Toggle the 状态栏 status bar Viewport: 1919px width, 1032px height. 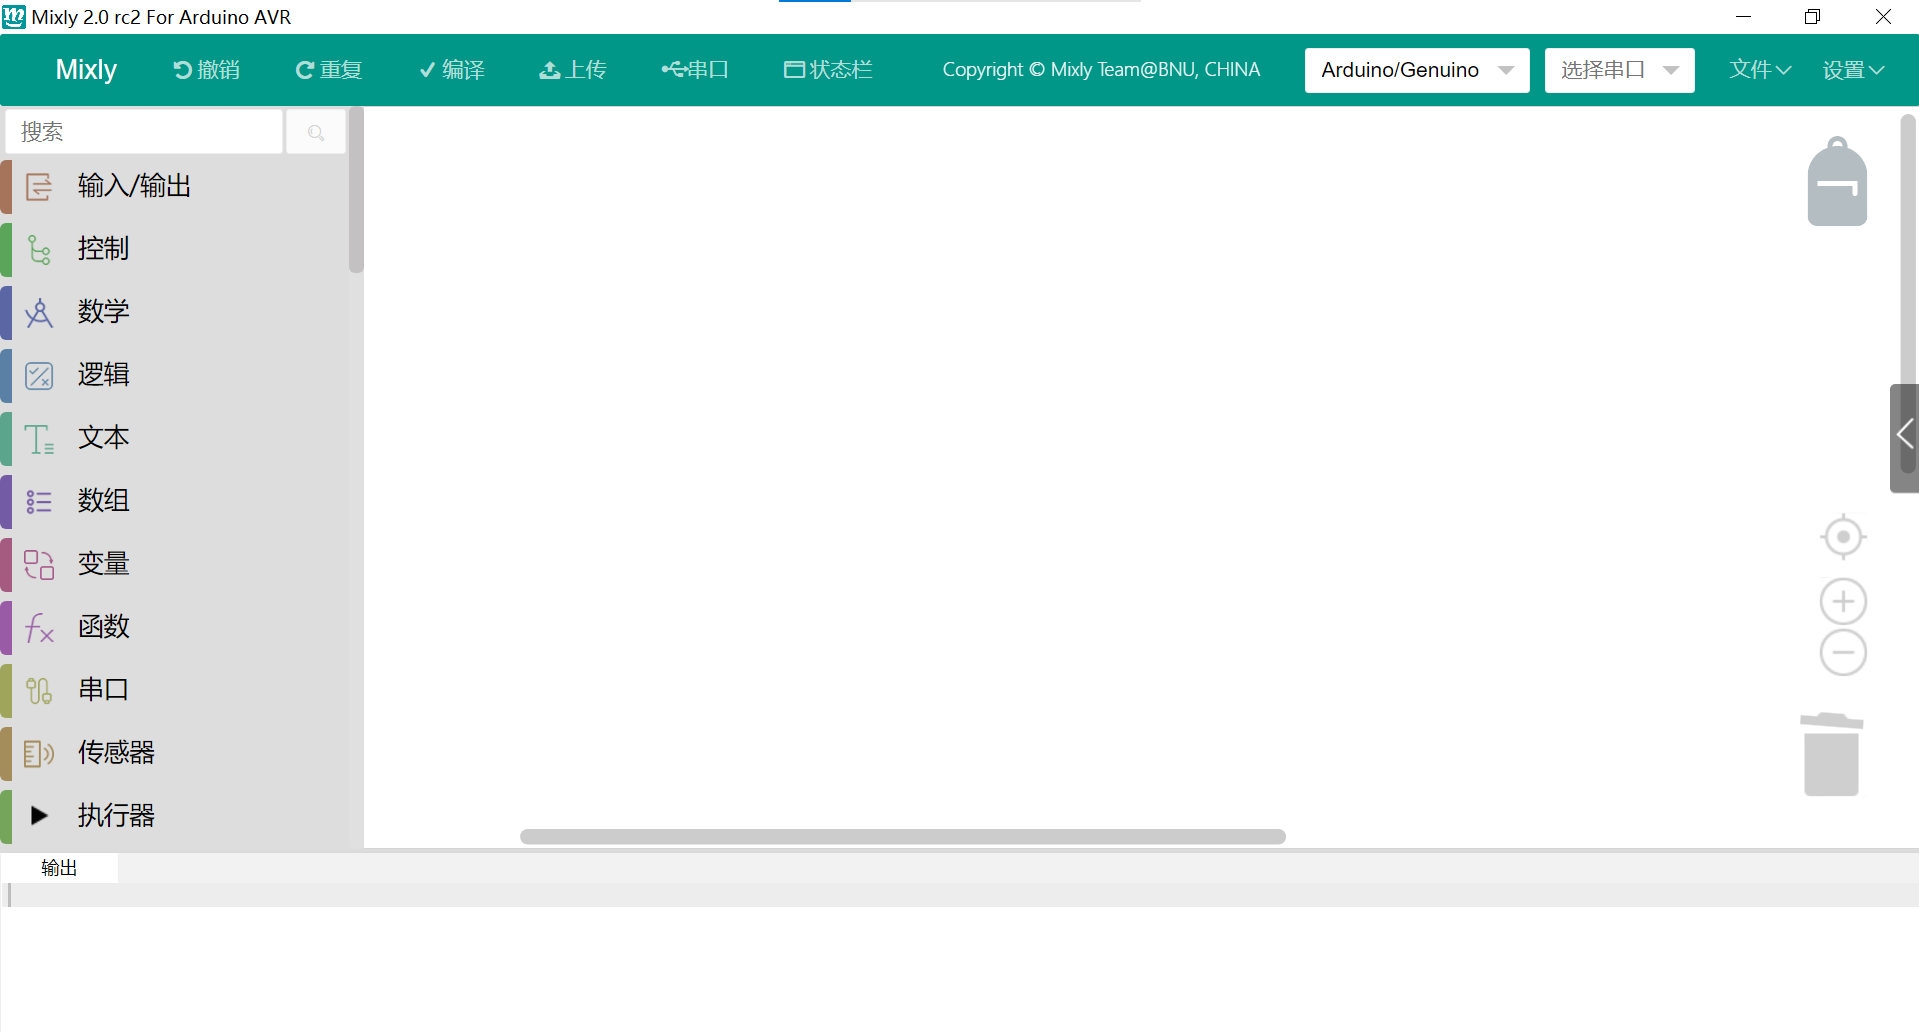pyautogui.click(x=828, y=70)
